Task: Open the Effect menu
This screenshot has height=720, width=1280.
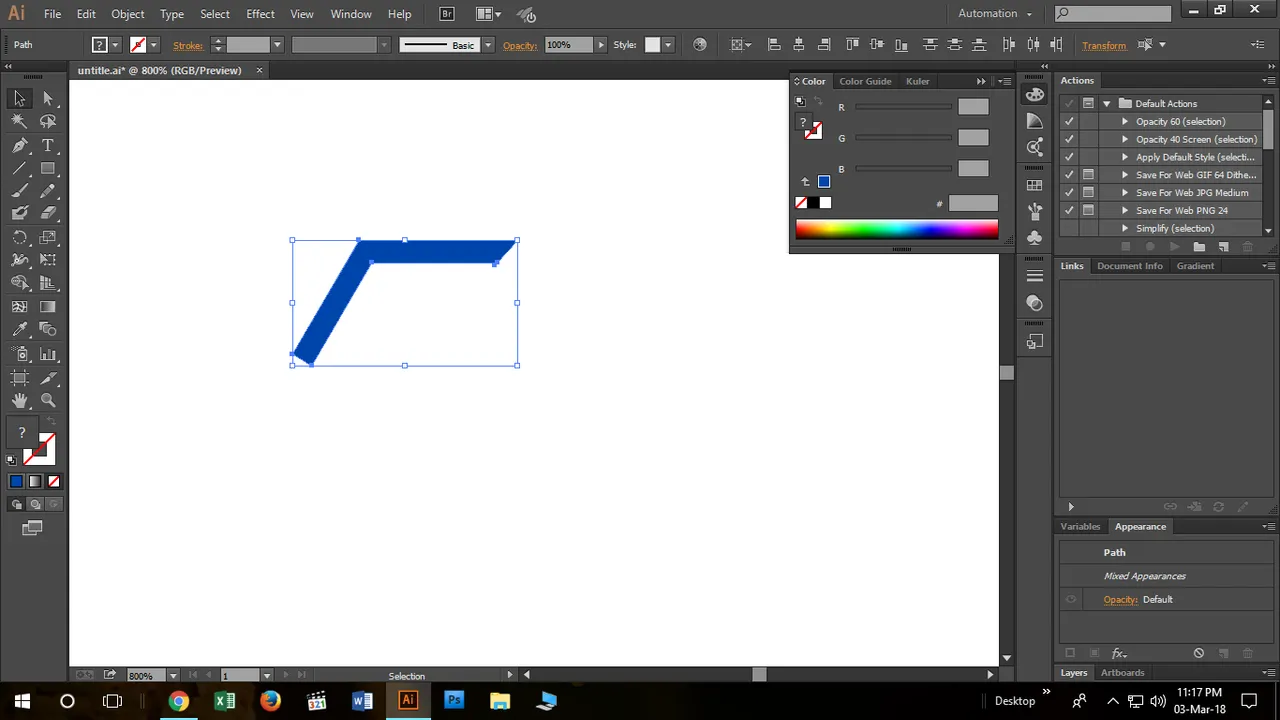Action: point(260,14)
